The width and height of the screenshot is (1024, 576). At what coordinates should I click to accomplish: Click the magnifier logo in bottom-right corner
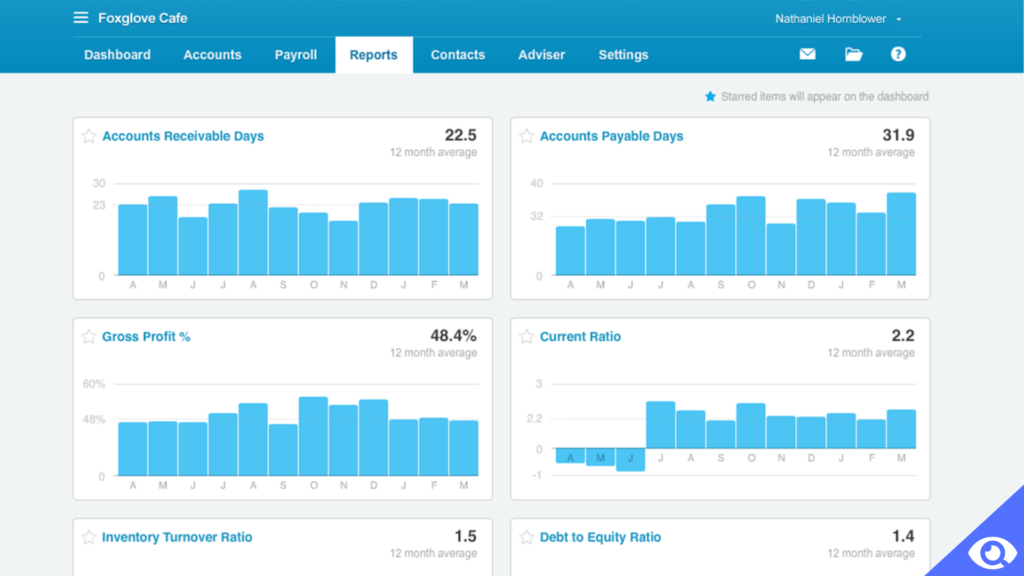(991, 552)
